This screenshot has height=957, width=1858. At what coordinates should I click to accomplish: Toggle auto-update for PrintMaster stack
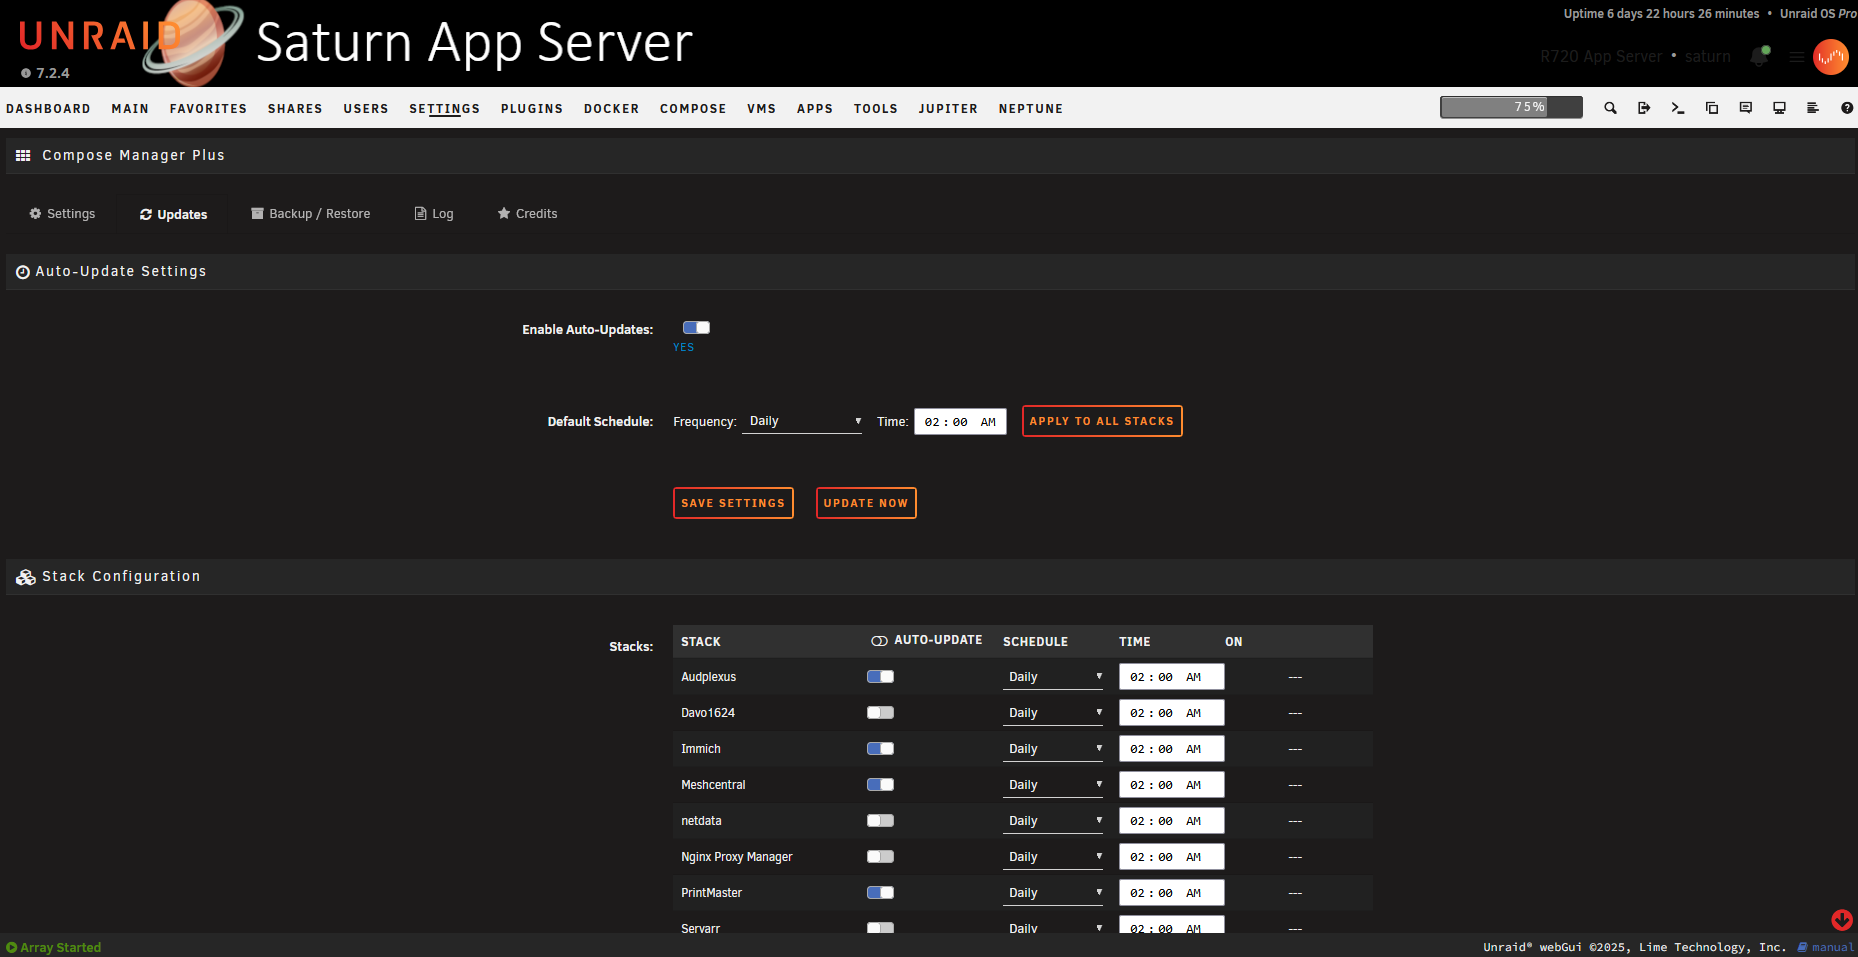[880, 893]
